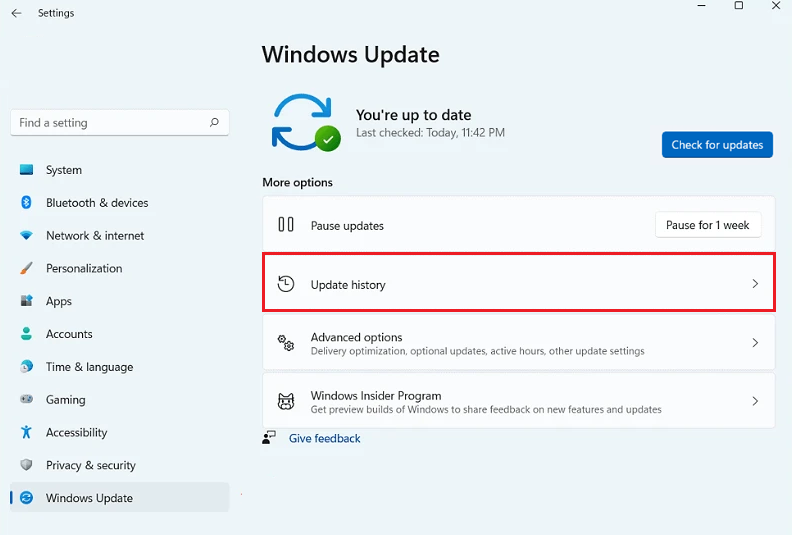Click the Pause updates label

pyautogui.click(x=347, y=226)
